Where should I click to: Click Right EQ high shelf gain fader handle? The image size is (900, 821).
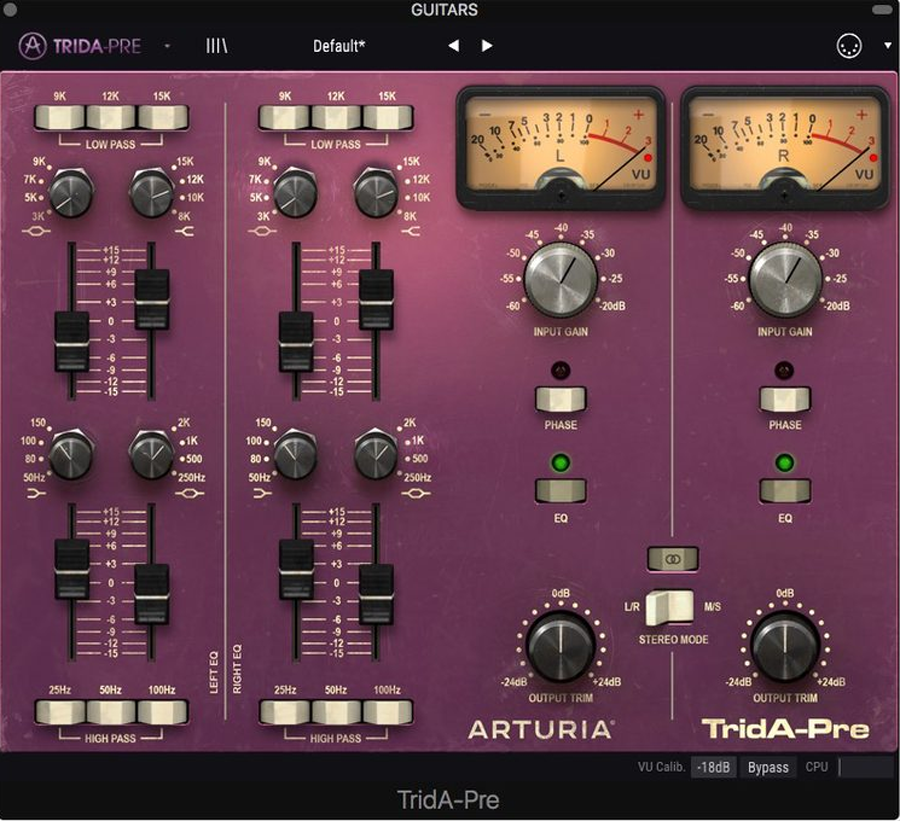pos(376,300)
